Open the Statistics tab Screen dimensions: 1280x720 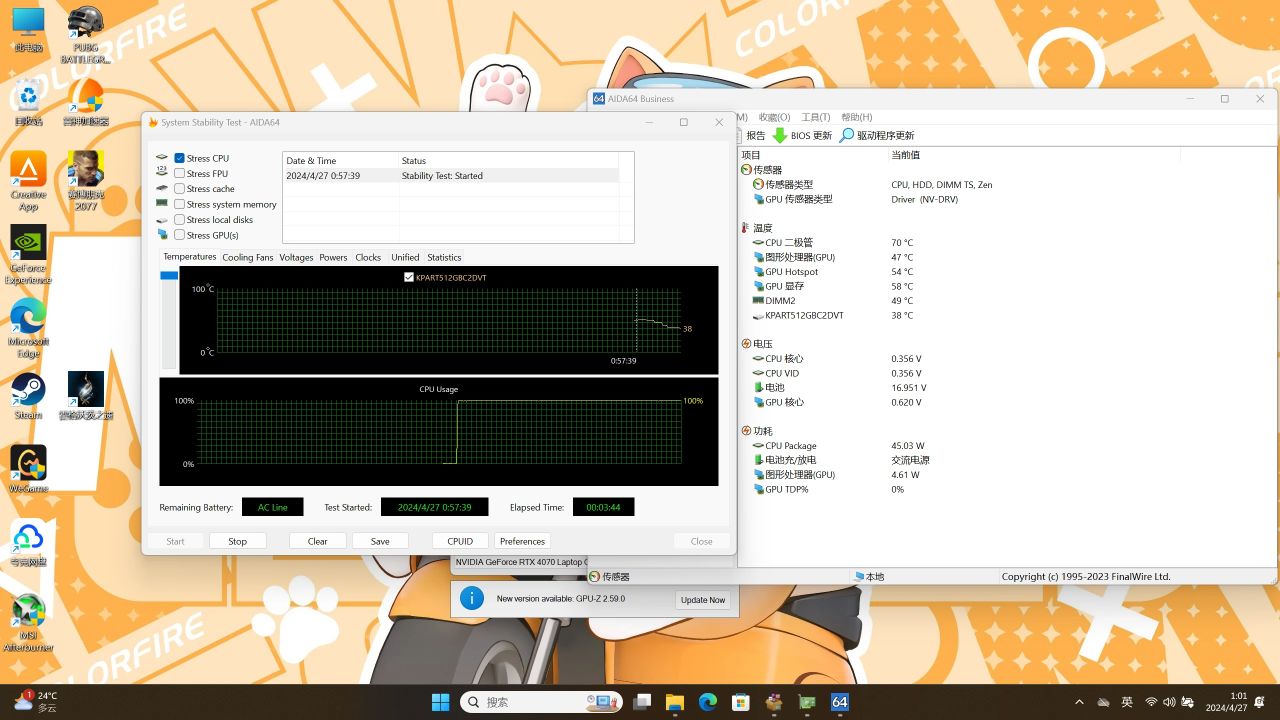pos(444,257)
